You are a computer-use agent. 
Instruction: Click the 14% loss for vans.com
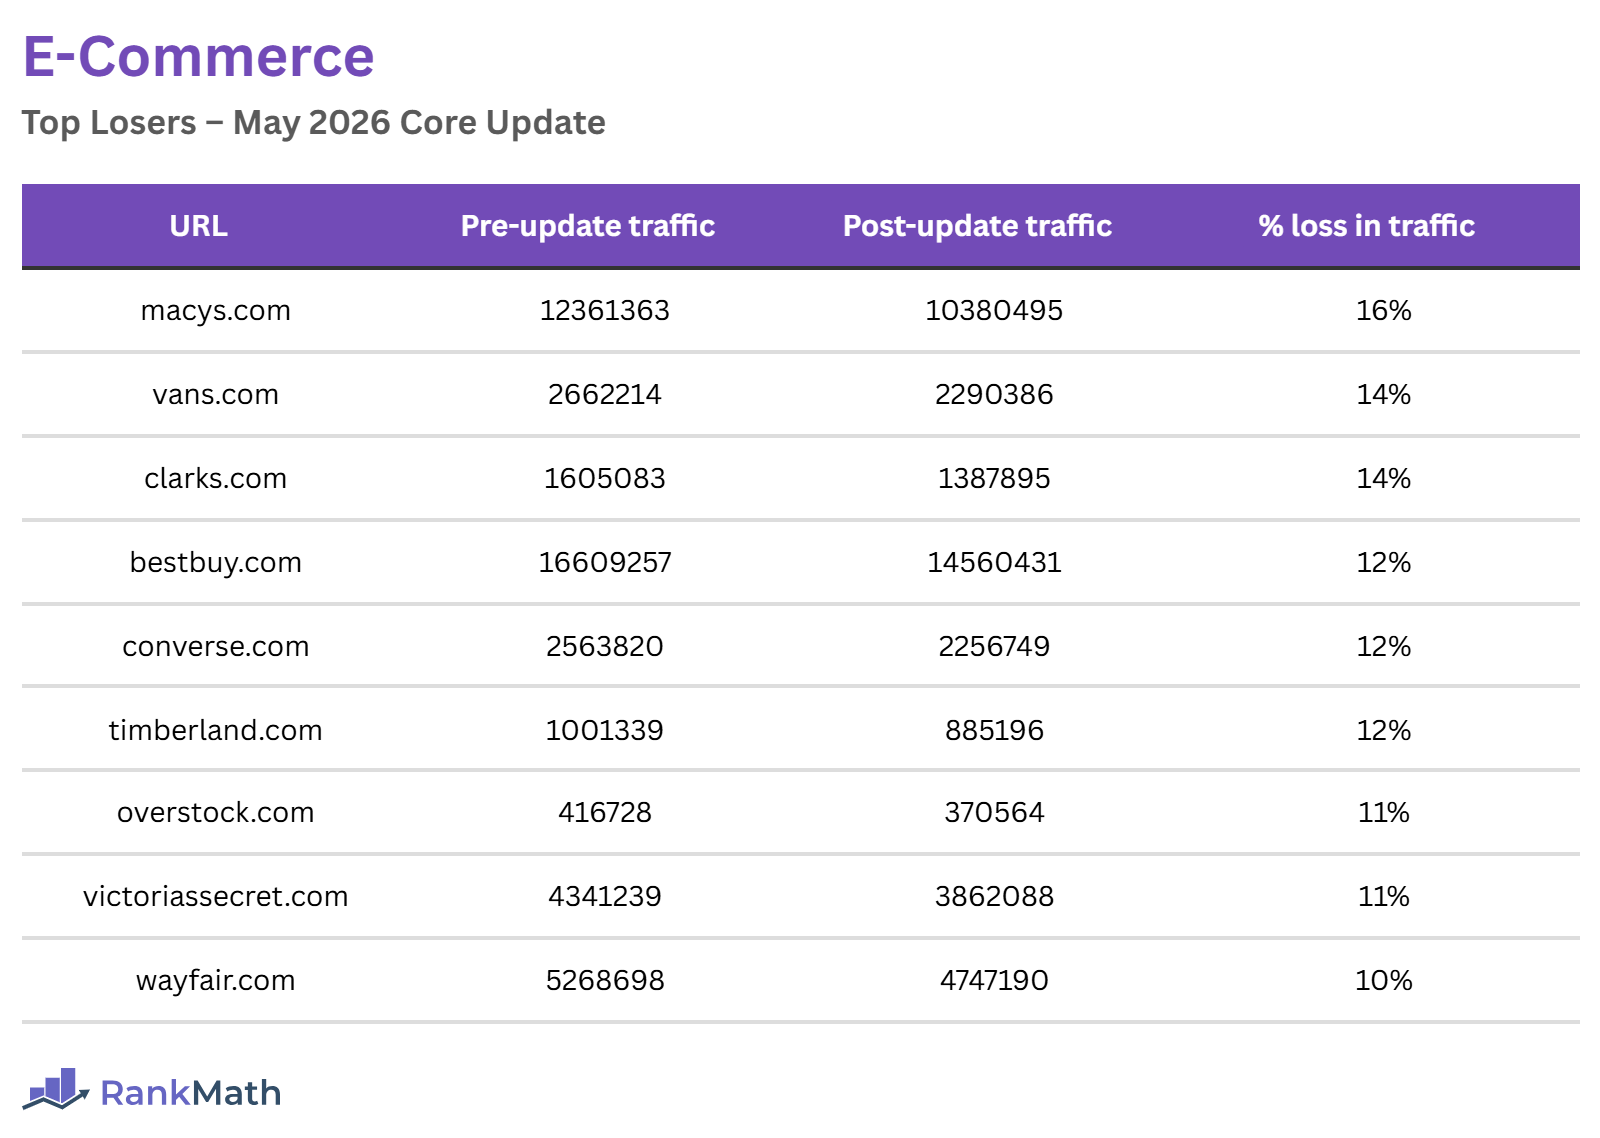1384,395
